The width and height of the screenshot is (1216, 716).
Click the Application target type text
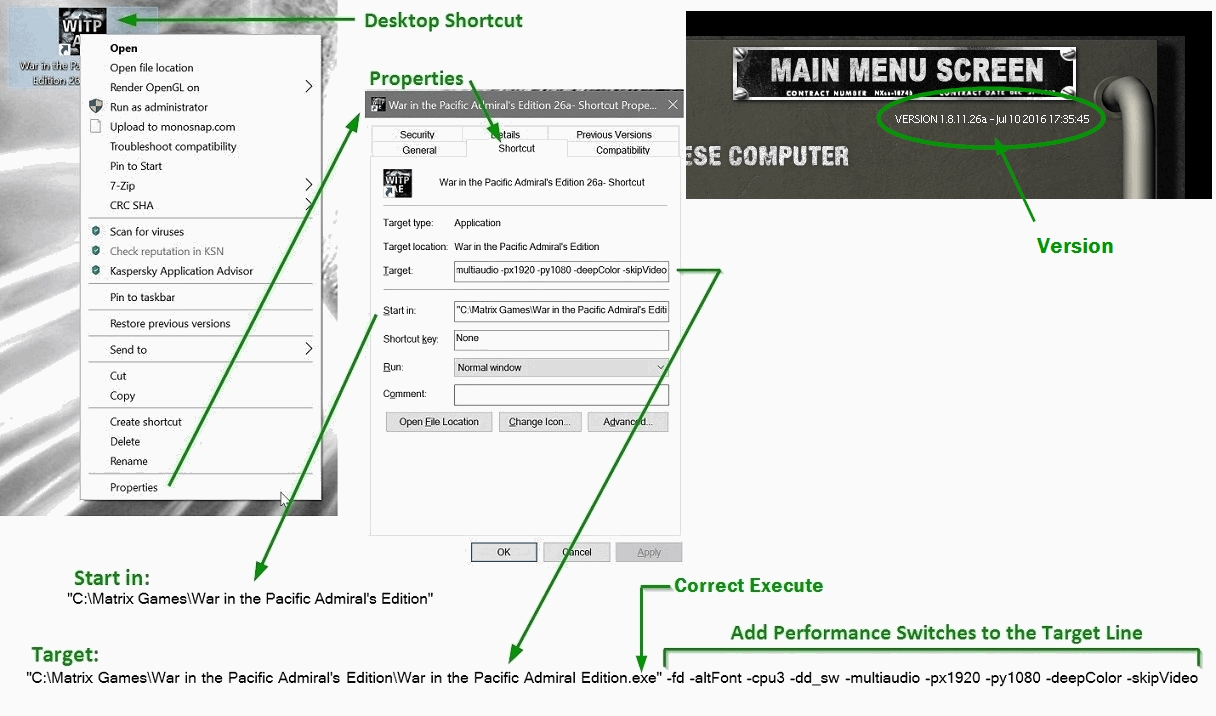point(478,223)
